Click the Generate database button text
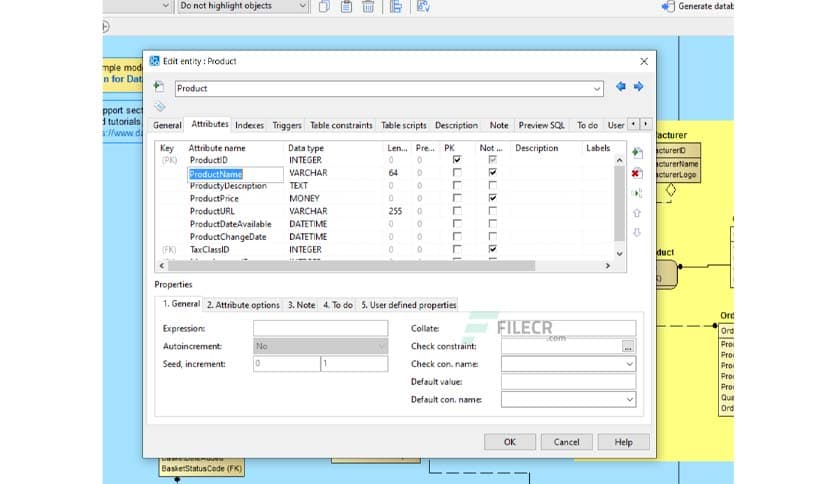 tap(705, 6)
